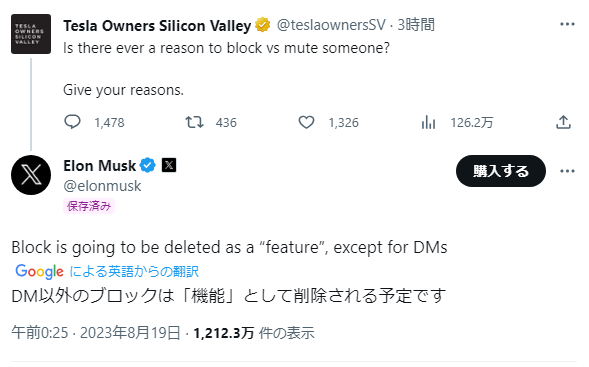Viewport: 589px width, 367px height.
Task: Open the @teslaownersSV handle link
Action: pos(331,25)
